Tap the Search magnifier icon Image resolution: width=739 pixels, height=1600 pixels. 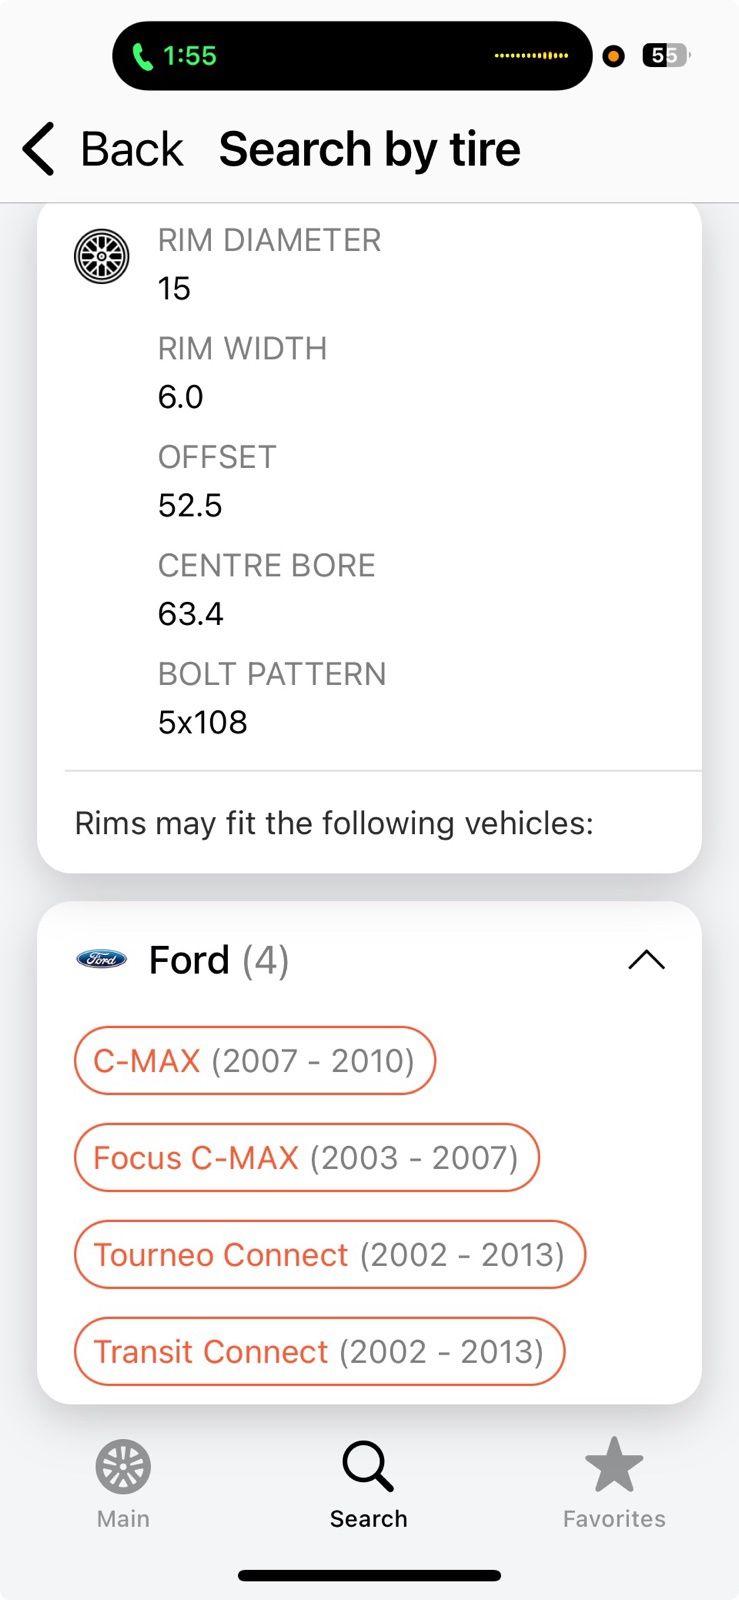point(368,1466)
